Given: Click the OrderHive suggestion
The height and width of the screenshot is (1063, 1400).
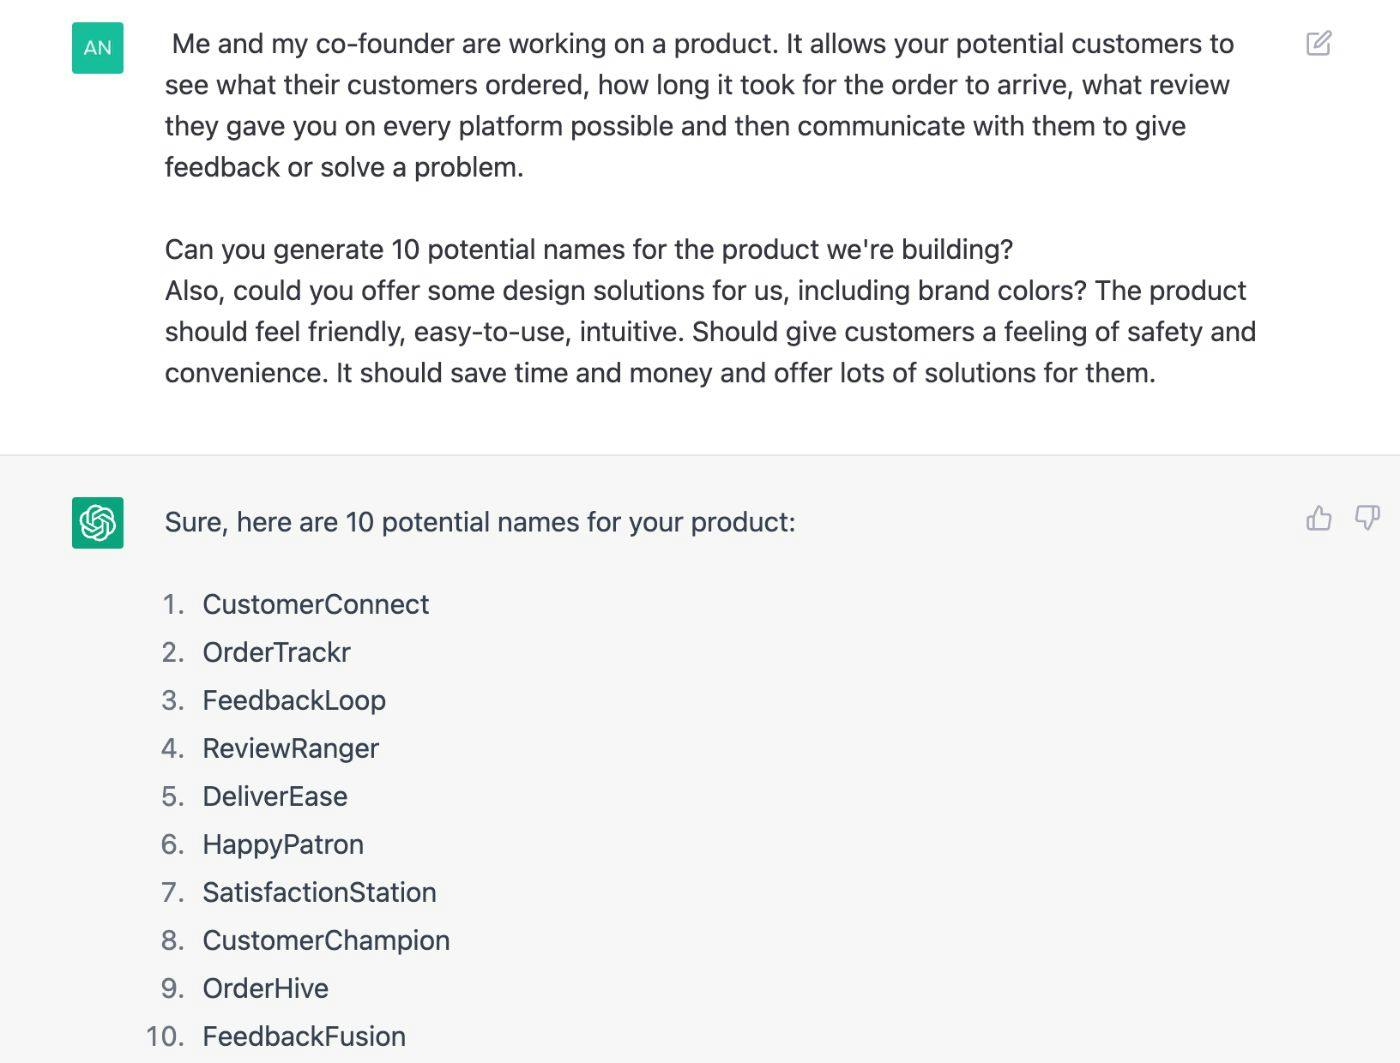Looking at the screenshot, I should point(265,988).
